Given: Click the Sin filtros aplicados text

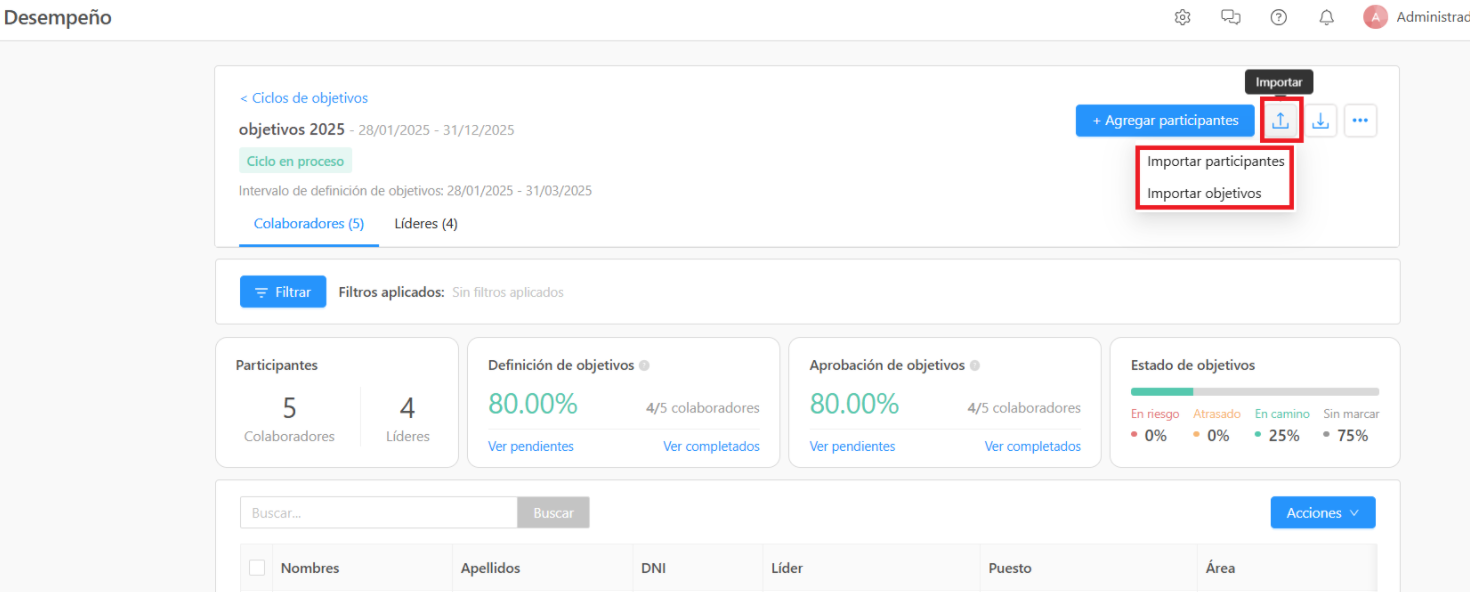Looking at the screenshot, I should (508, 293).
